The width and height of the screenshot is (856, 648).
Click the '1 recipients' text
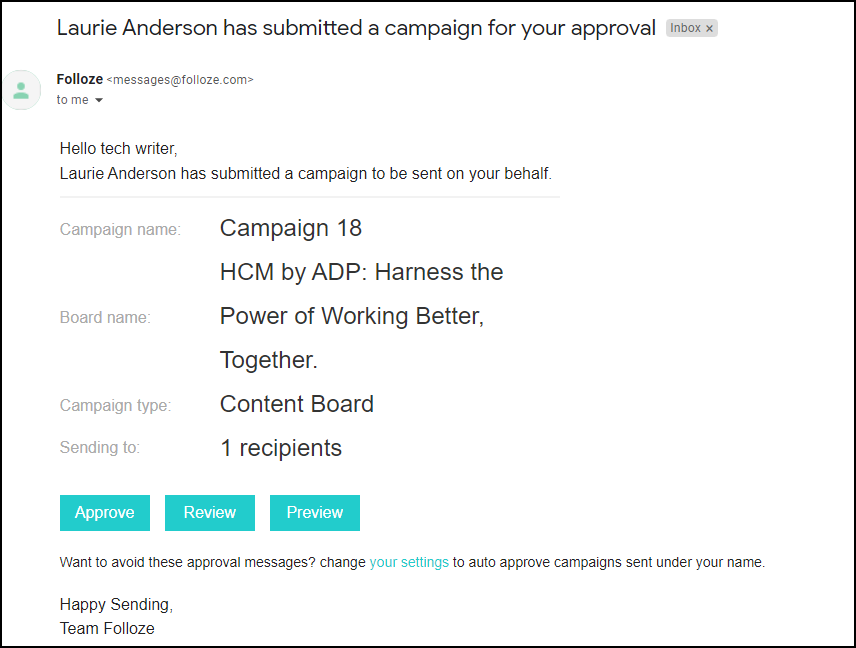point(281,448)
